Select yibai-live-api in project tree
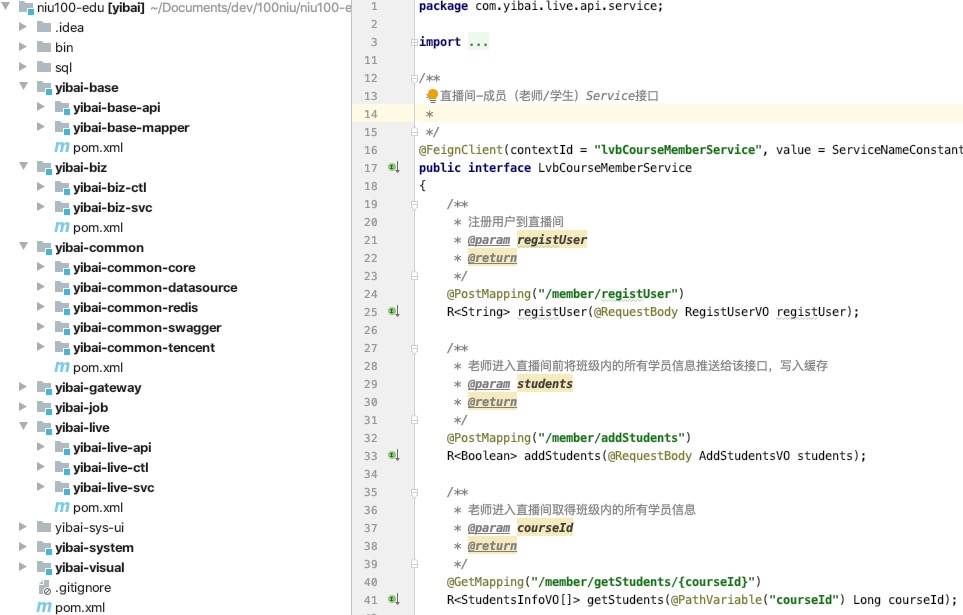 112,448
